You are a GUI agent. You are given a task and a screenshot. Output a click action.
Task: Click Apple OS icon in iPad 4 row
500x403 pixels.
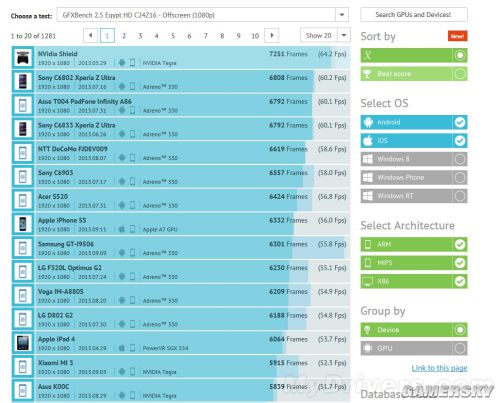pos(122,348)
